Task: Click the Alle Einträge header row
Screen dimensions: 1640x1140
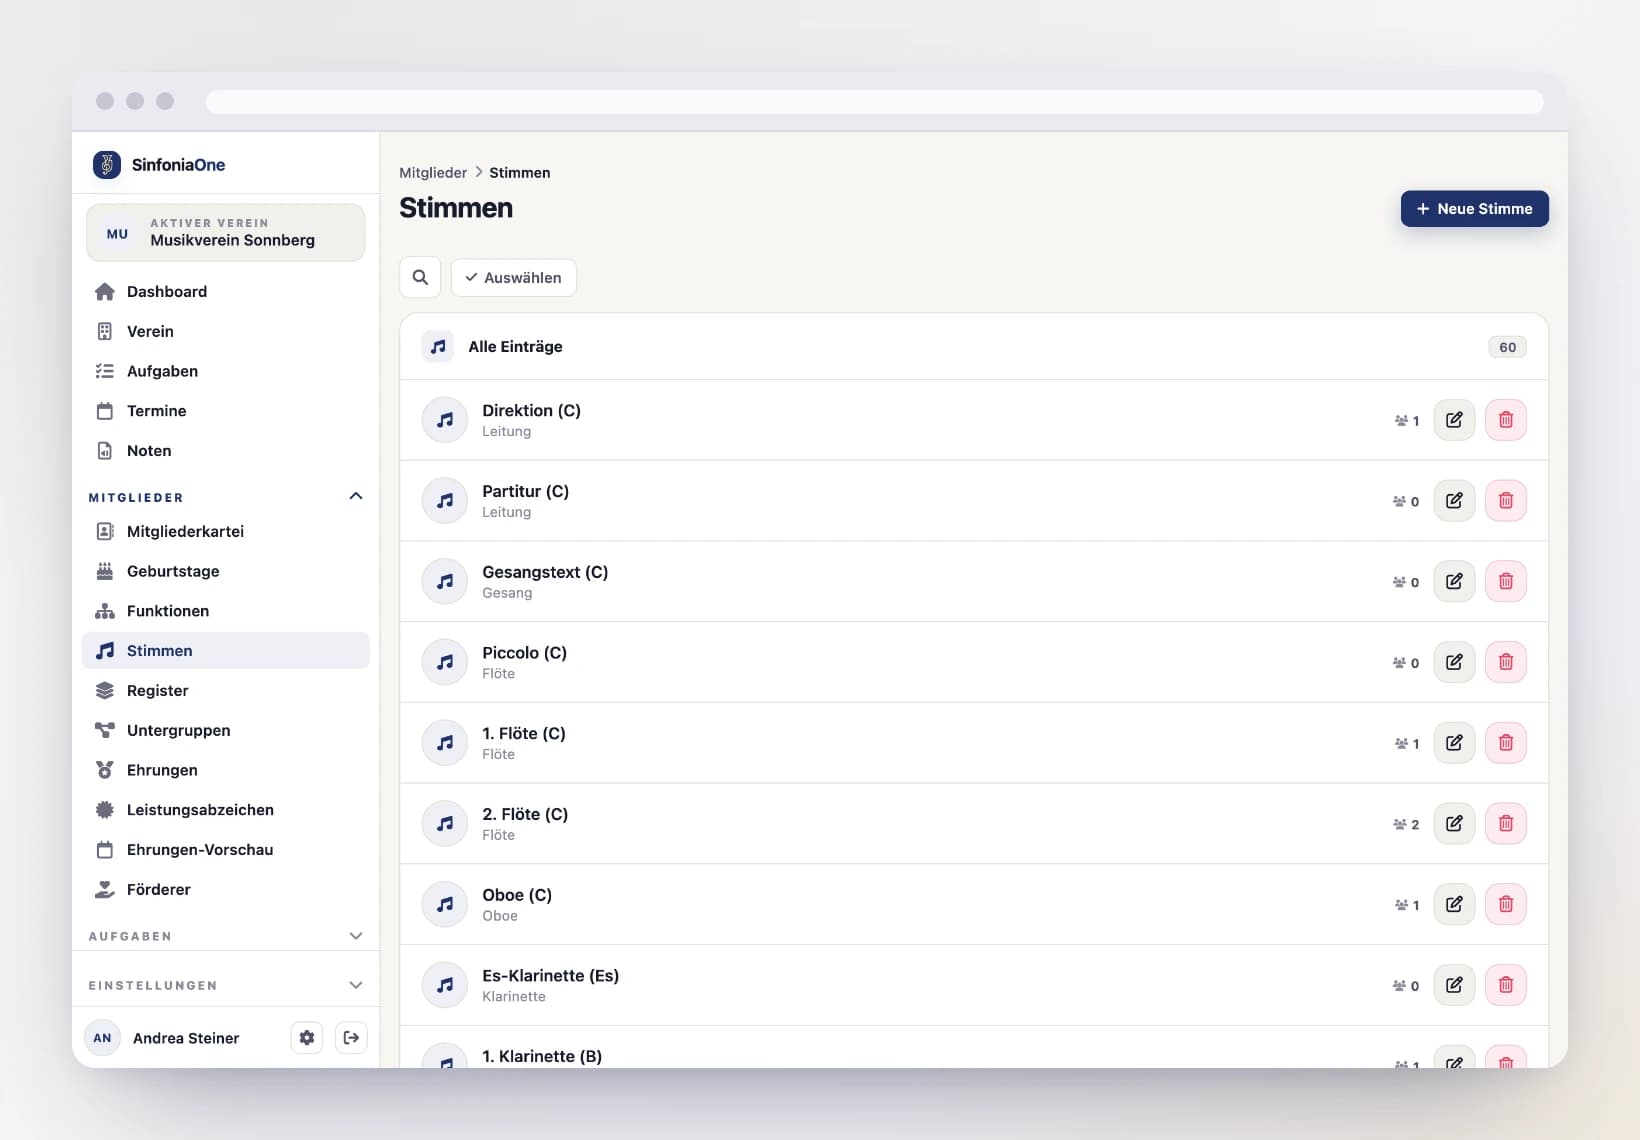Action: click(974, 347)
